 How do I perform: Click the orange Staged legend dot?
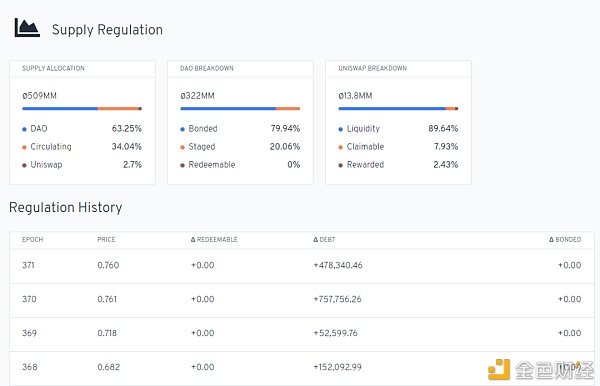[x=183, y=147]
